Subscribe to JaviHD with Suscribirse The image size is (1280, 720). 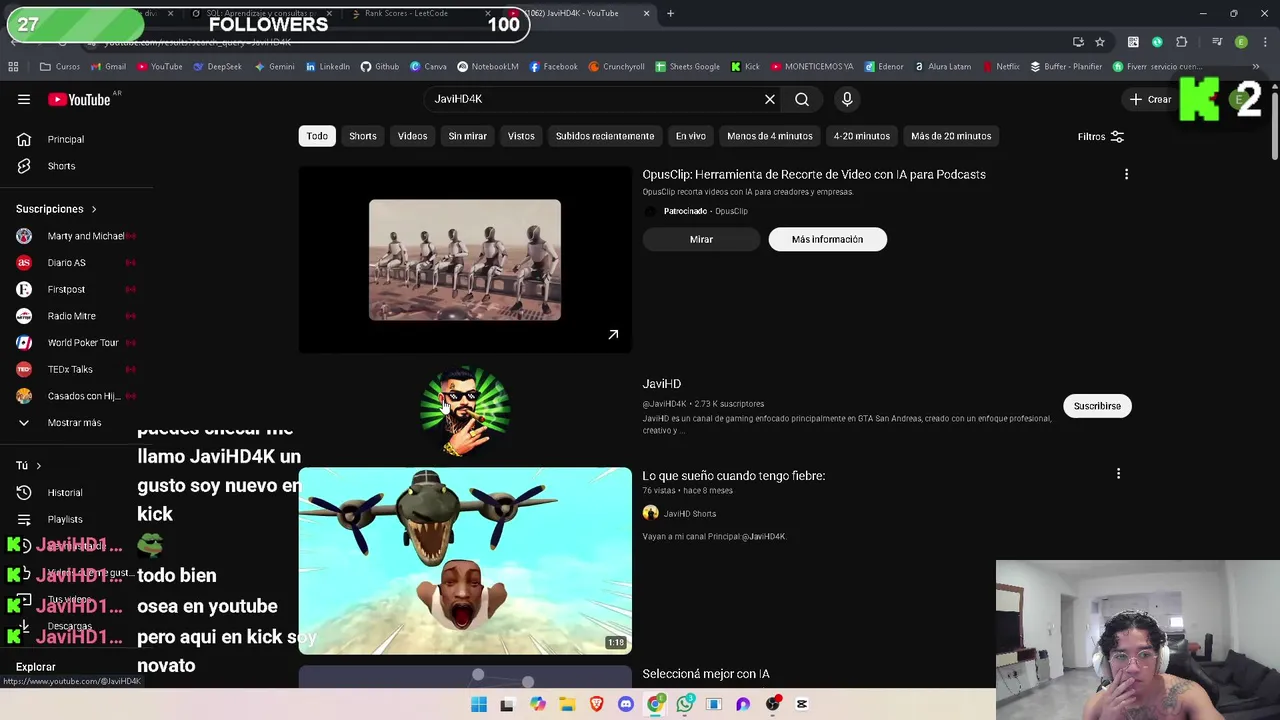1097,406
